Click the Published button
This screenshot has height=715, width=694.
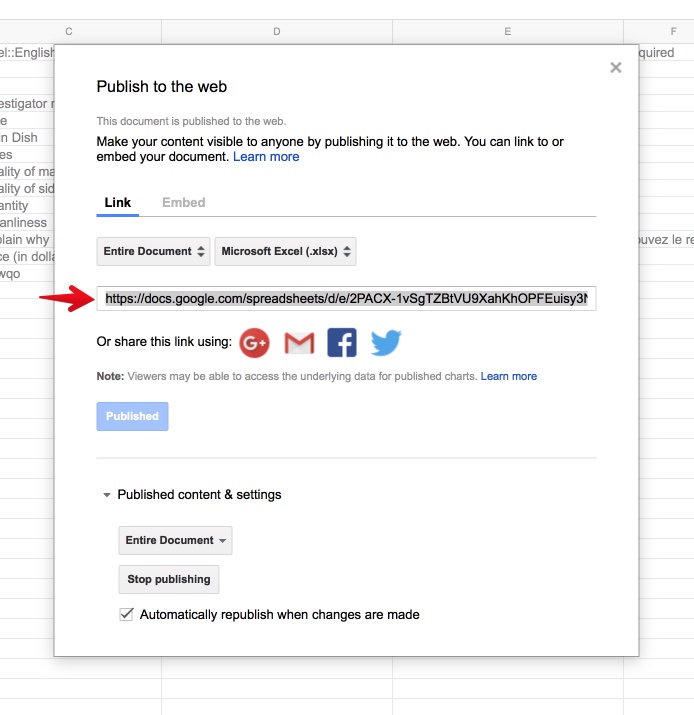[132, 416]
